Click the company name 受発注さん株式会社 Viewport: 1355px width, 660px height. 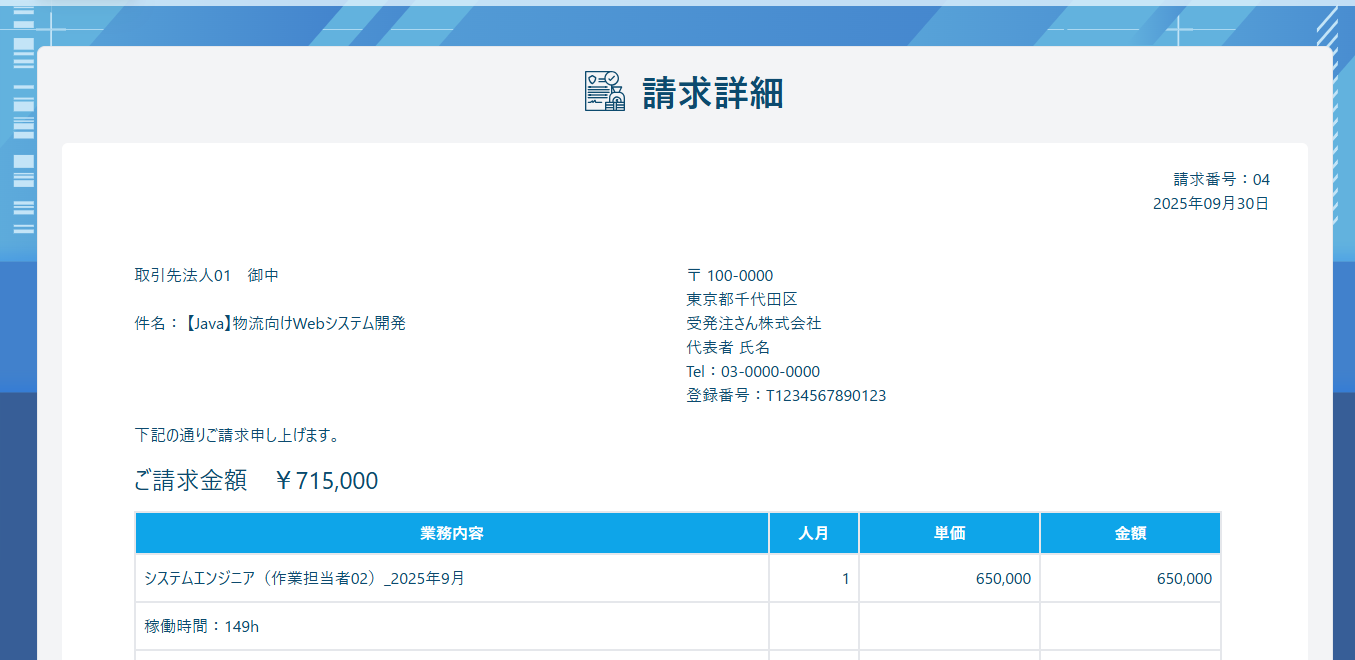tap(754, 323)
